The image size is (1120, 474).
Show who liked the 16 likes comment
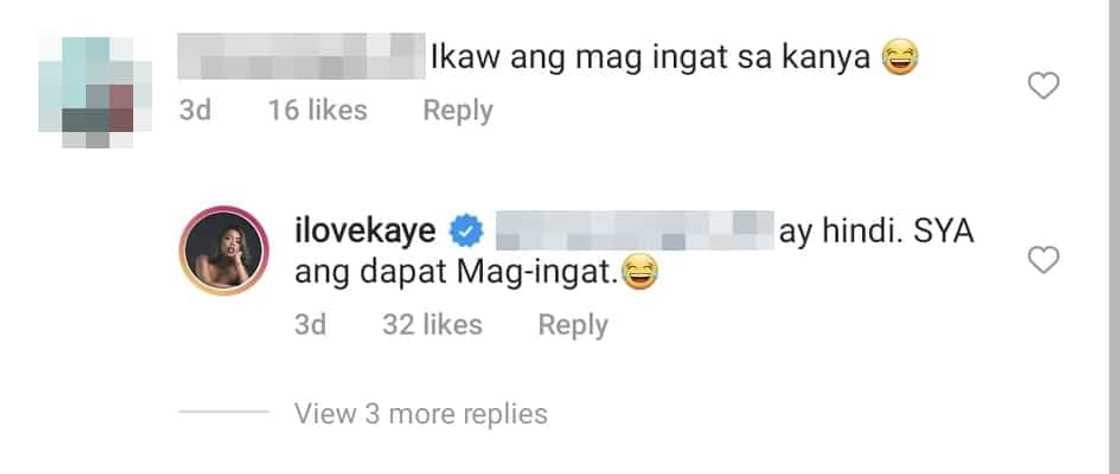coord(317,111)
